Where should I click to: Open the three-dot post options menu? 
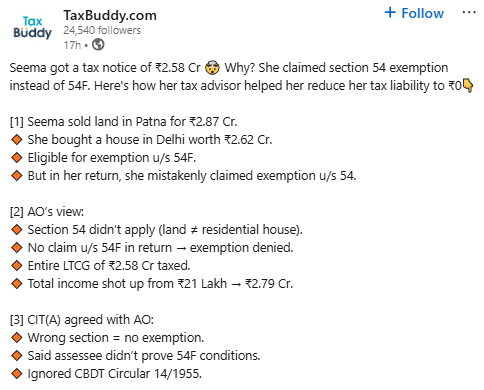[x=469, y=13]
